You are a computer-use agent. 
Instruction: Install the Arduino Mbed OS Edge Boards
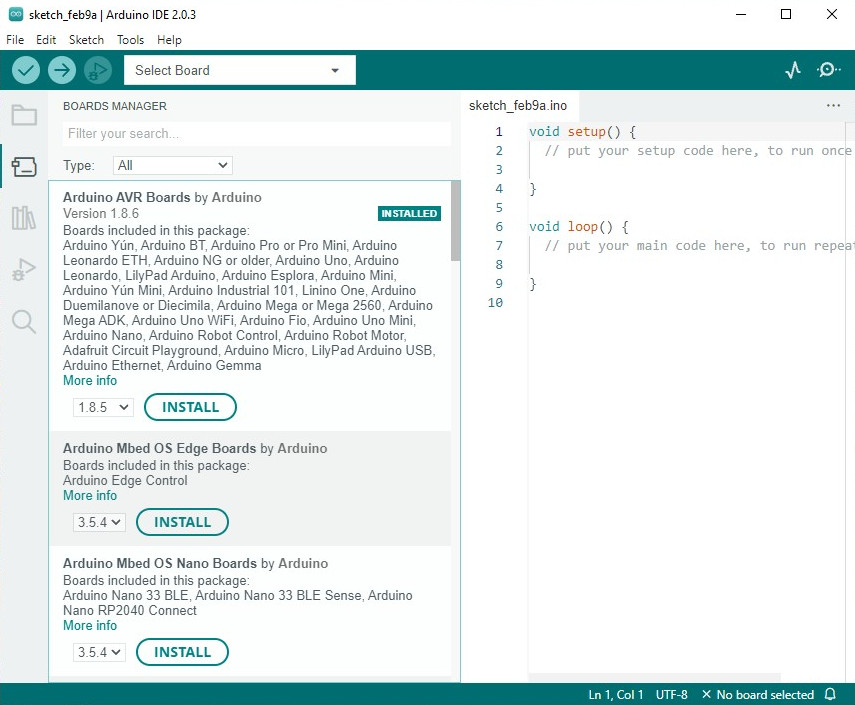(182, 522)
